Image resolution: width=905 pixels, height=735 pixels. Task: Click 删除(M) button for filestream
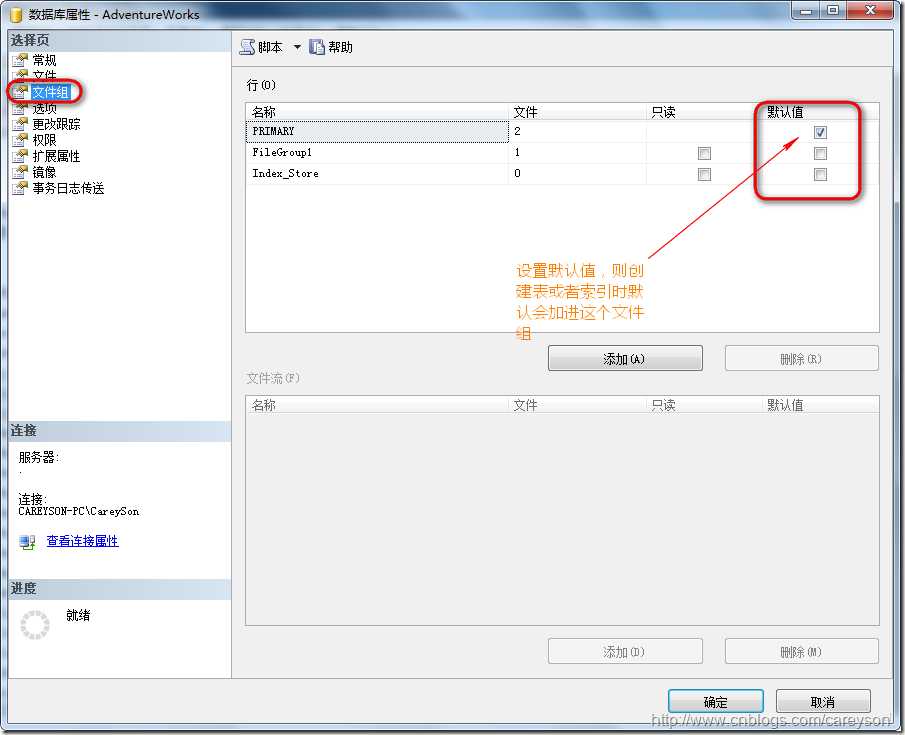(802, 651)
